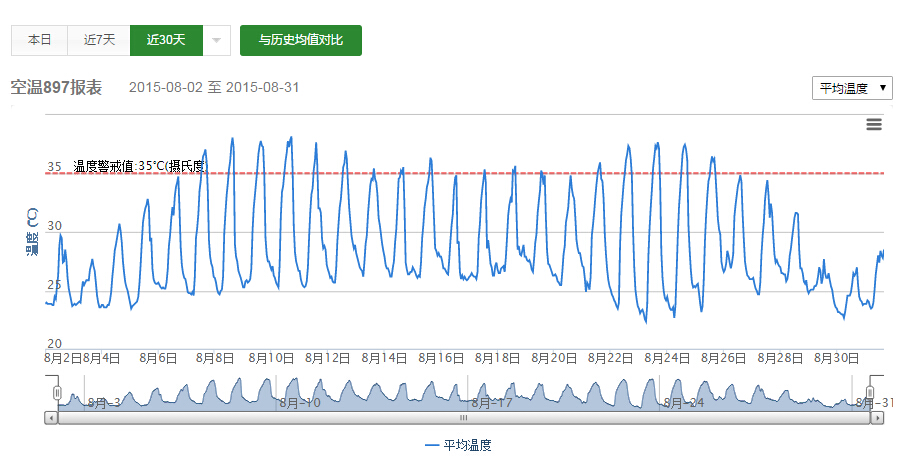
Task: Expand the caret next to 近30天
Action: 217,40
